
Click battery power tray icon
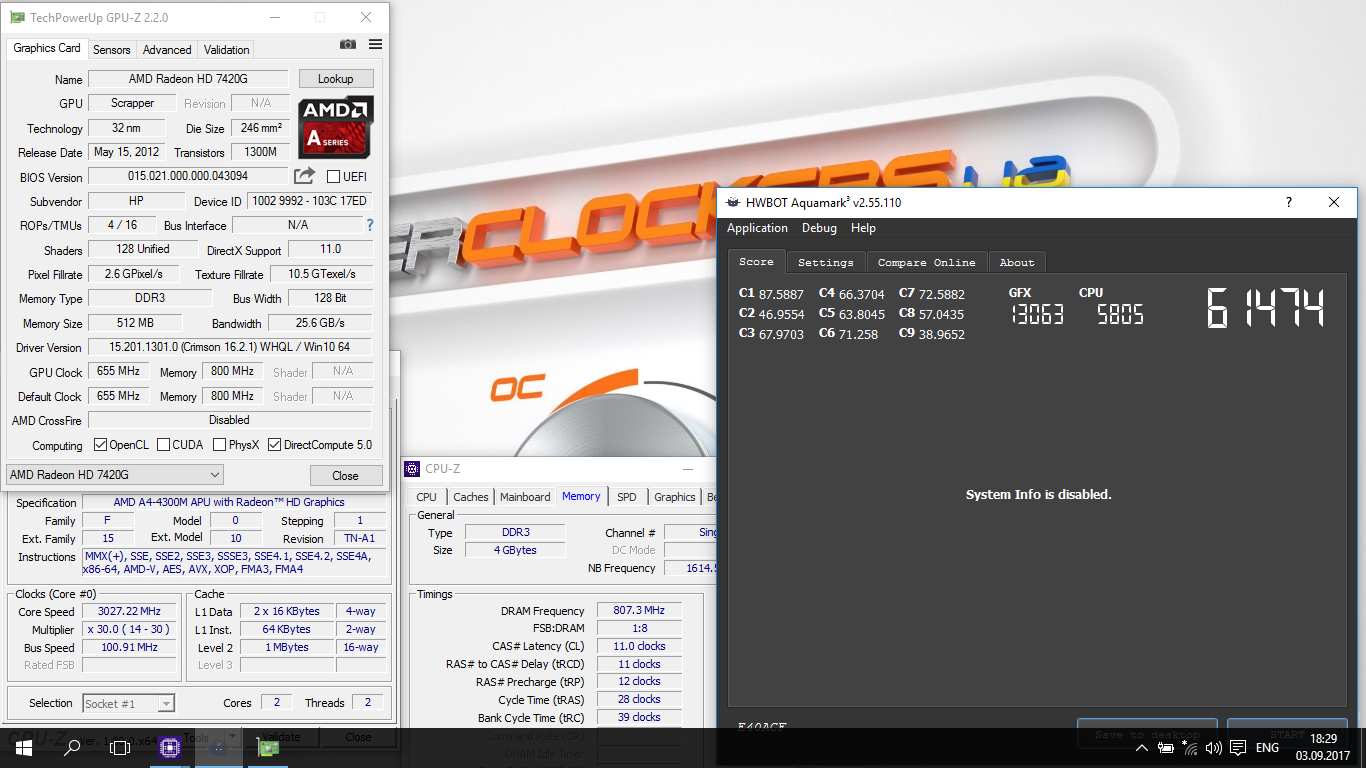(x=1165, y=747)
